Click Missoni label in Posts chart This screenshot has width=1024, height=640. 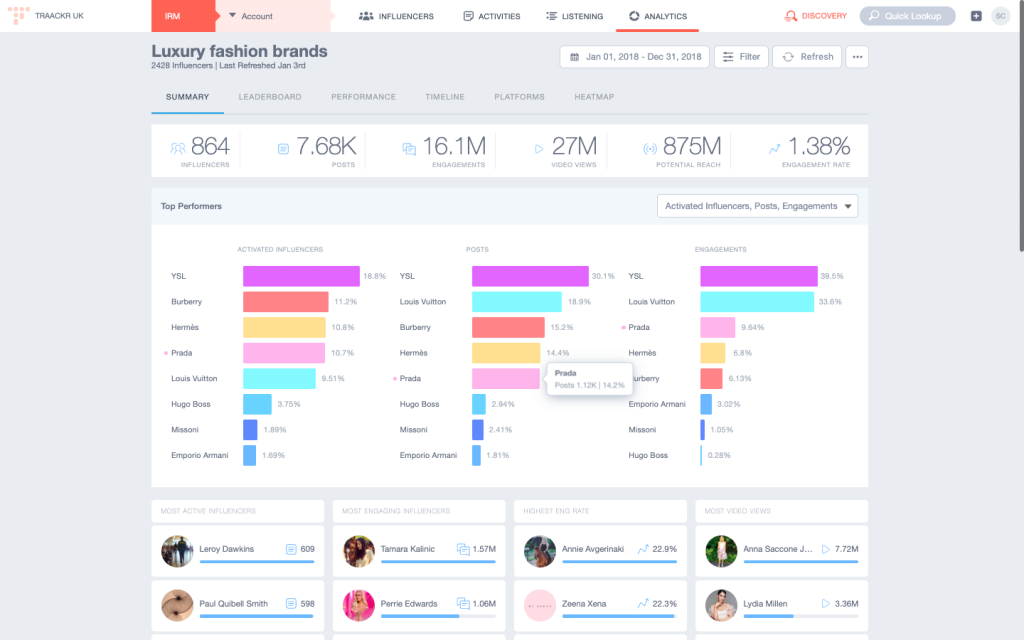(413, 430)
